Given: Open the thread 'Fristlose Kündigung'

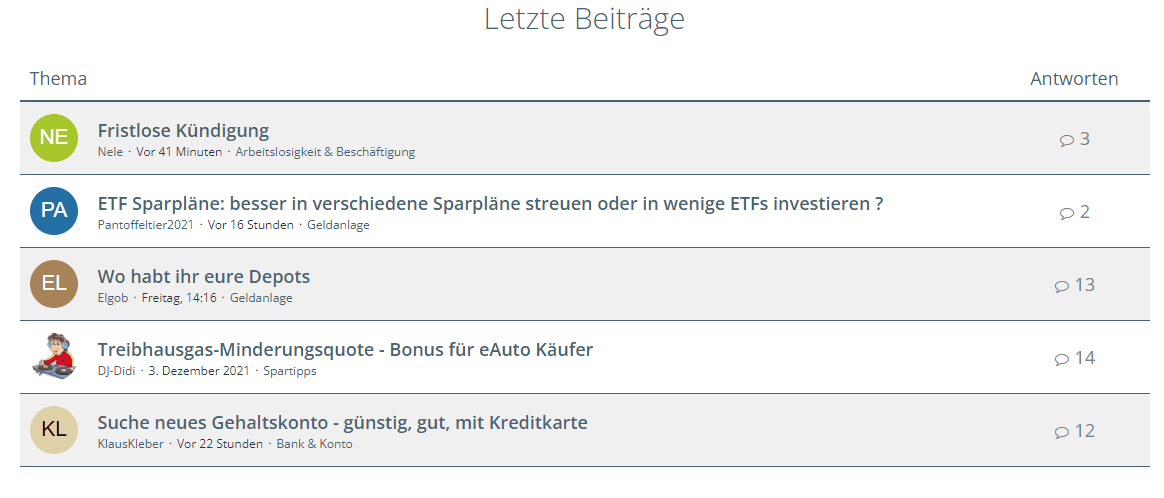Looking at the screenshot, I should click(x=183, y=131).
